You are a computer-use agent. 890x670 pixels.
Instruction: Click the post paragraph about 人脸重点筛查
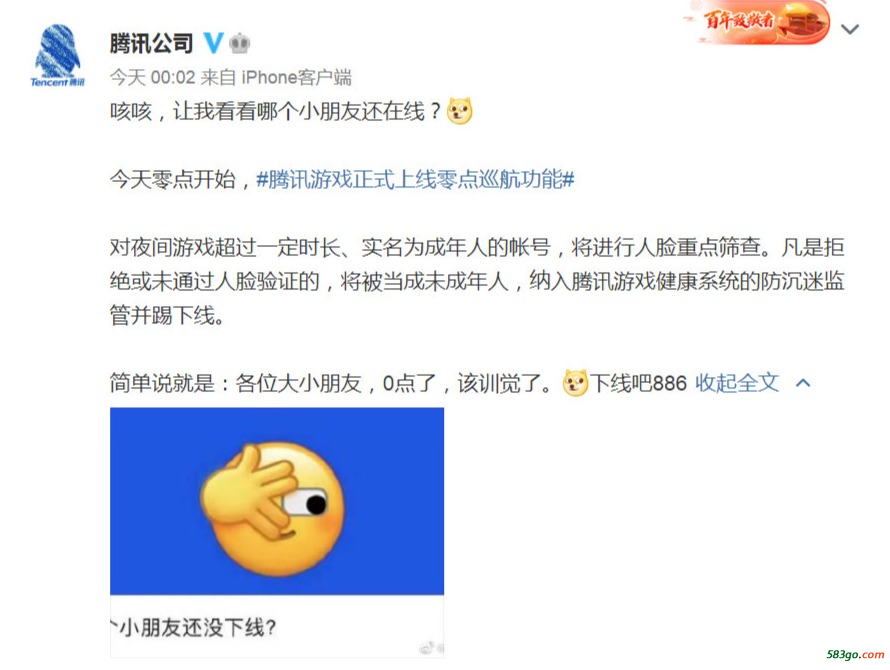coord(477,282)
